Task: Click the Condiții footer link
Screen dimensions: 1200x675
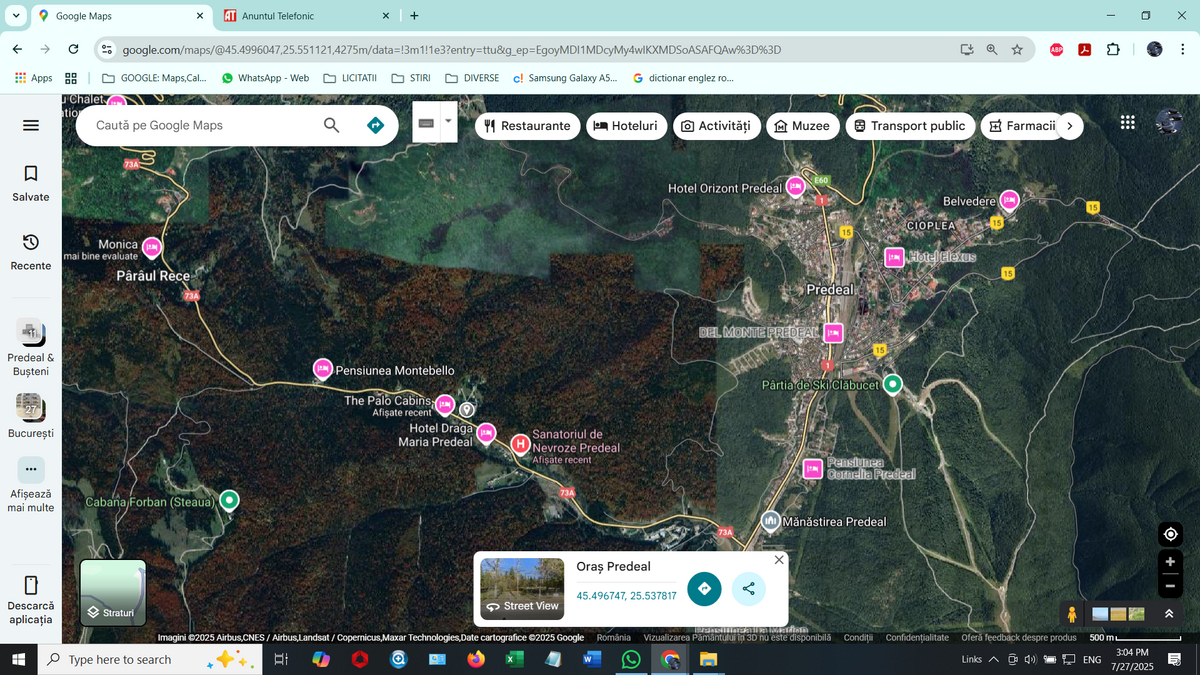Action: pos(858,638)
